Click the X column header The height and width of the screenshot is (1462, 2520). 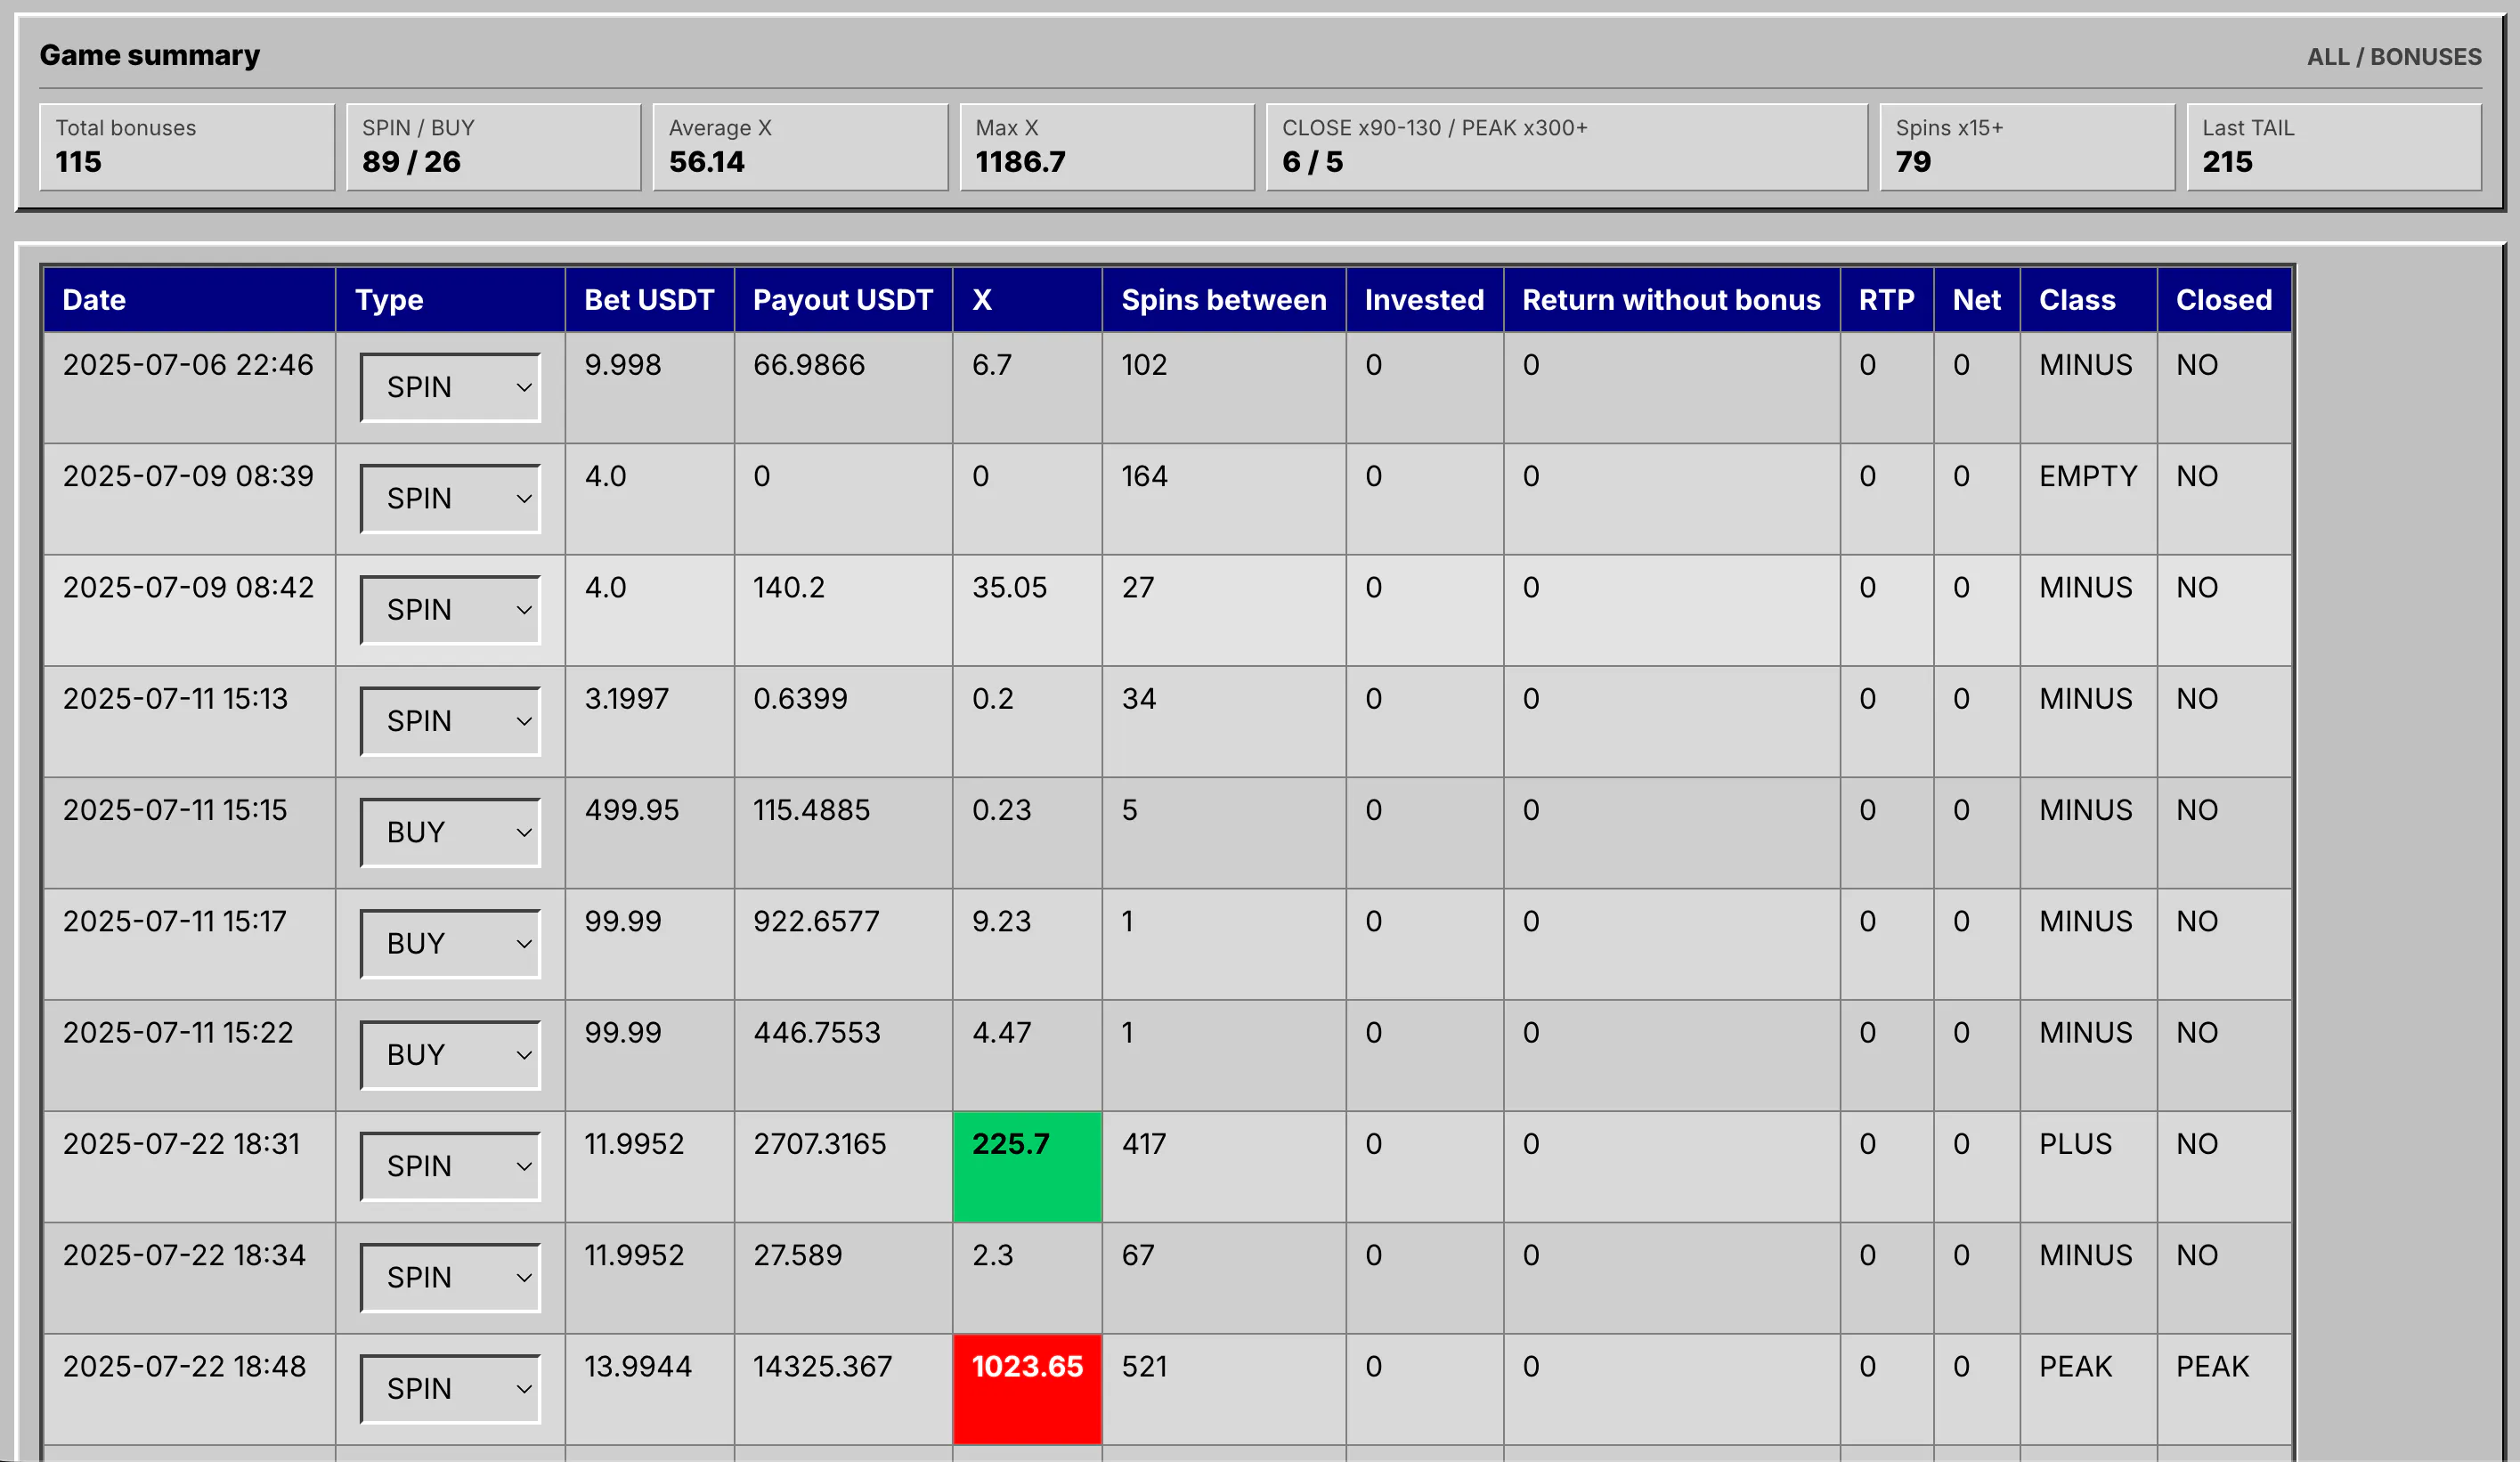pyautogui.click(x=1028, y=300)
